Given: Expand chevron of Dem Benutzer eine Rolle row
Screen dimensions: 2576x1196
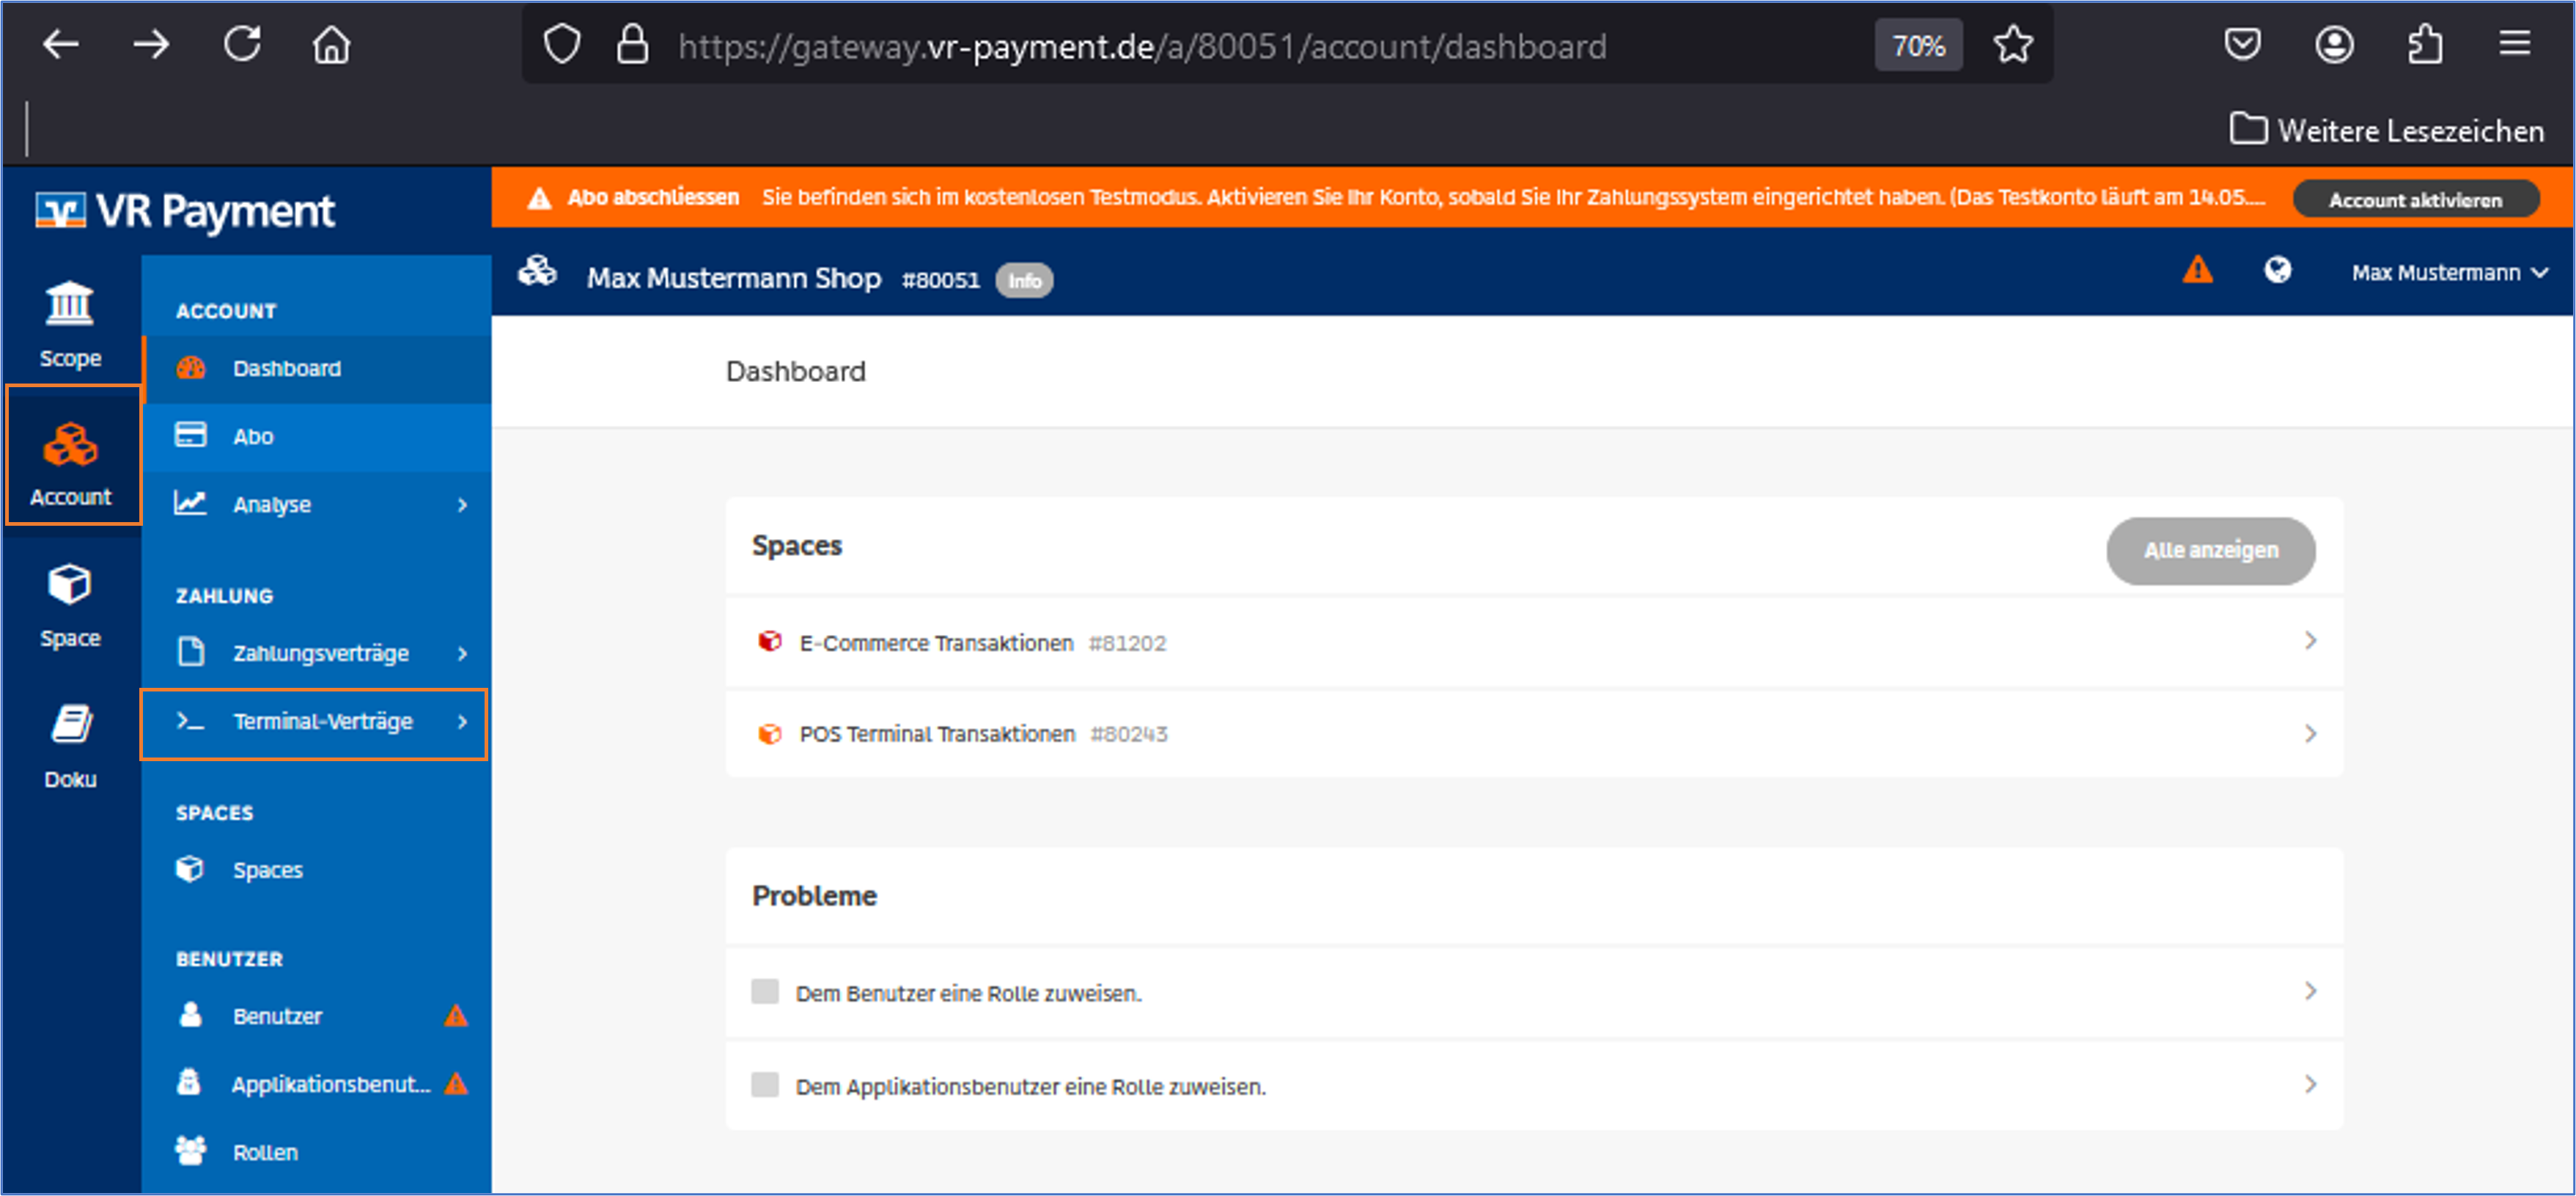Looking at the screenshot, I should point(2310,991).
